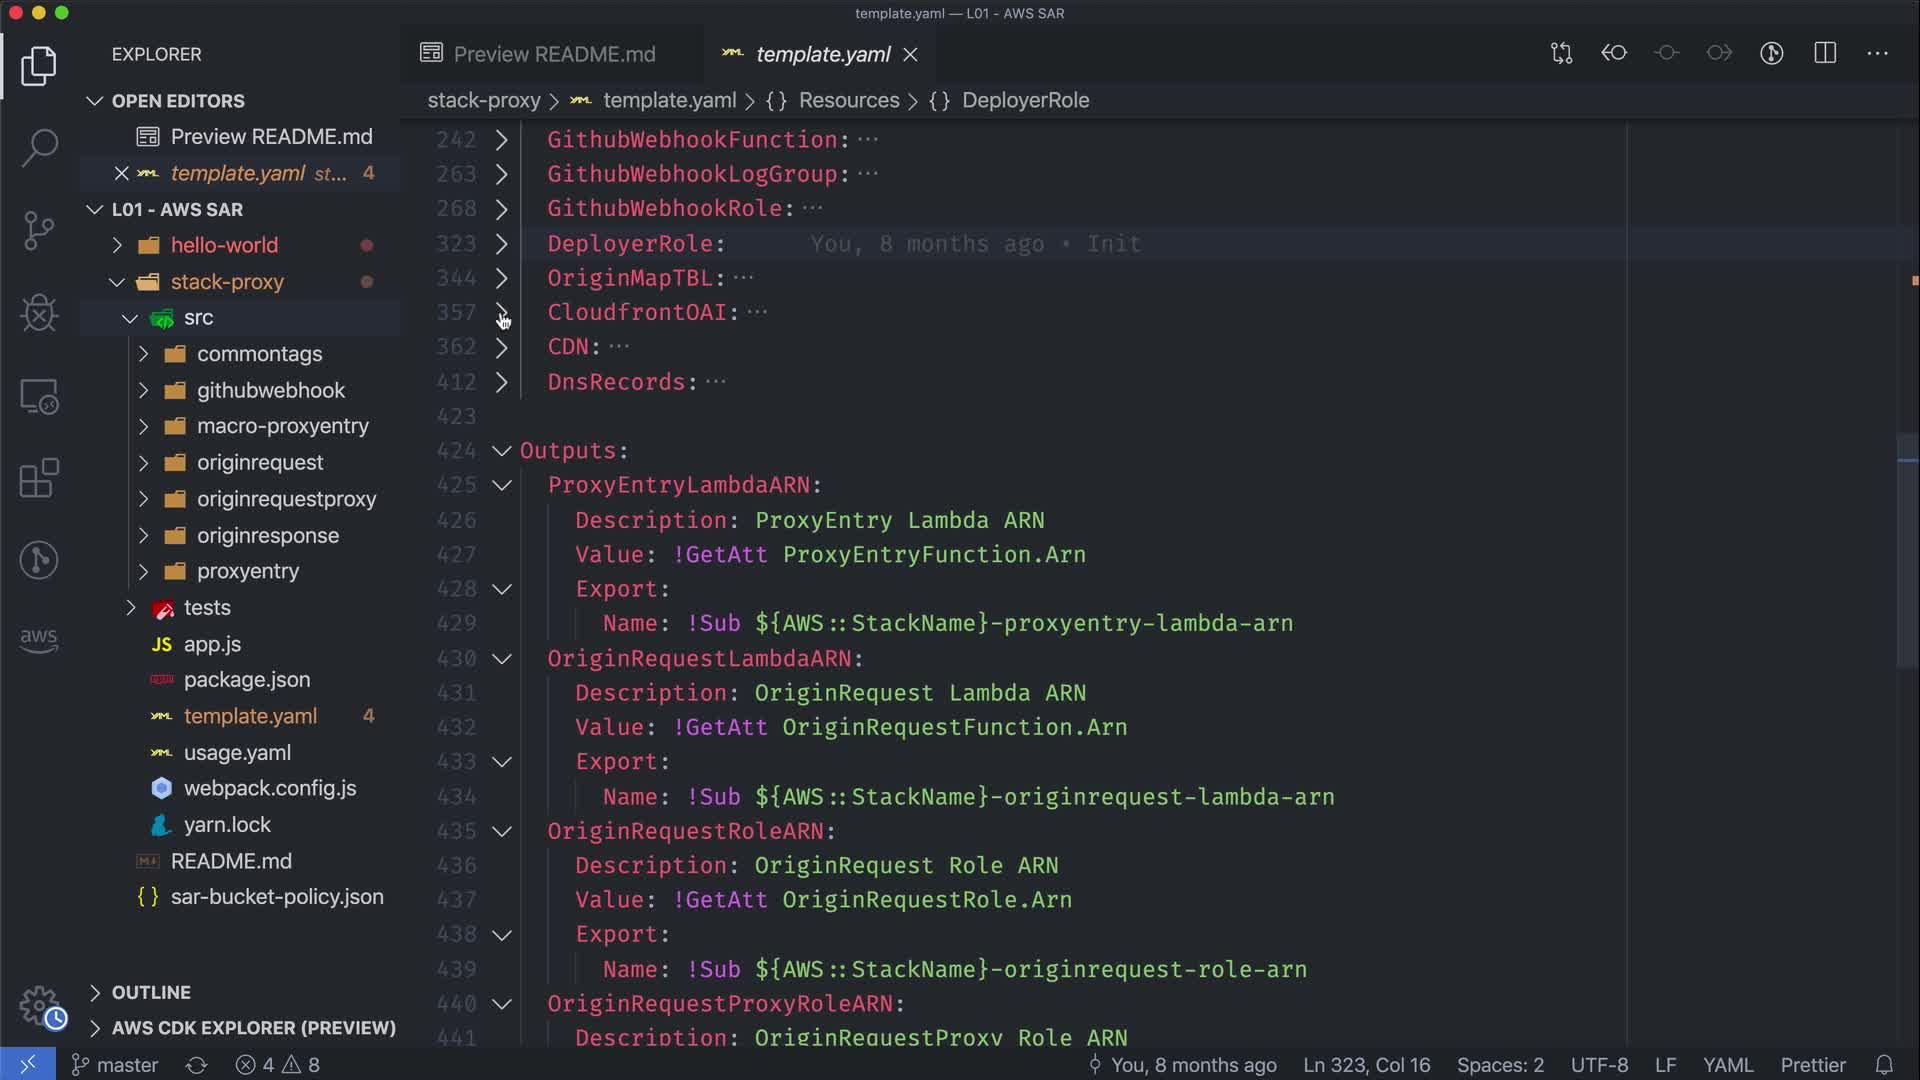Viewport: 1920px width, 1080px height.
Task: Open the Run and Debug view
Action: 39,313
